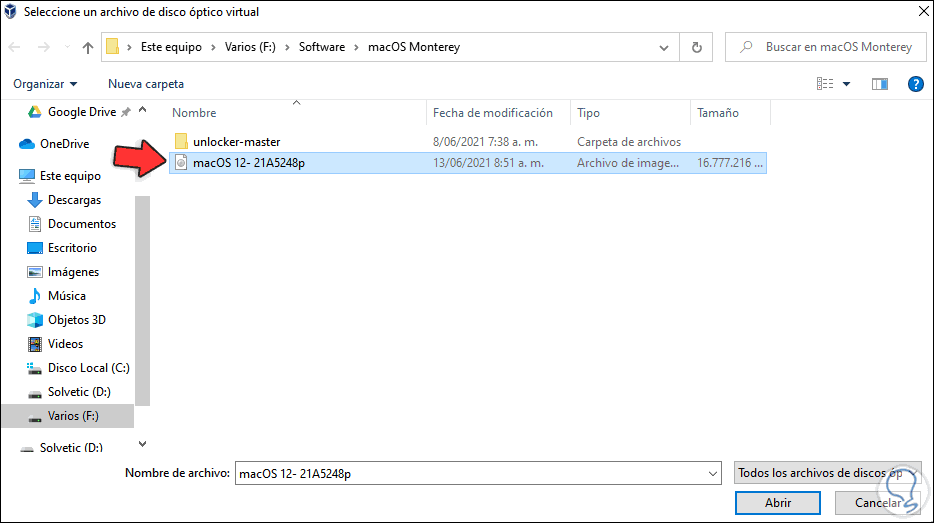The height and width of the screenshot is (523, 934).
Task: Refresh the macOS Monterey folder
Action: pyautogui.click(x=696, y=47)
